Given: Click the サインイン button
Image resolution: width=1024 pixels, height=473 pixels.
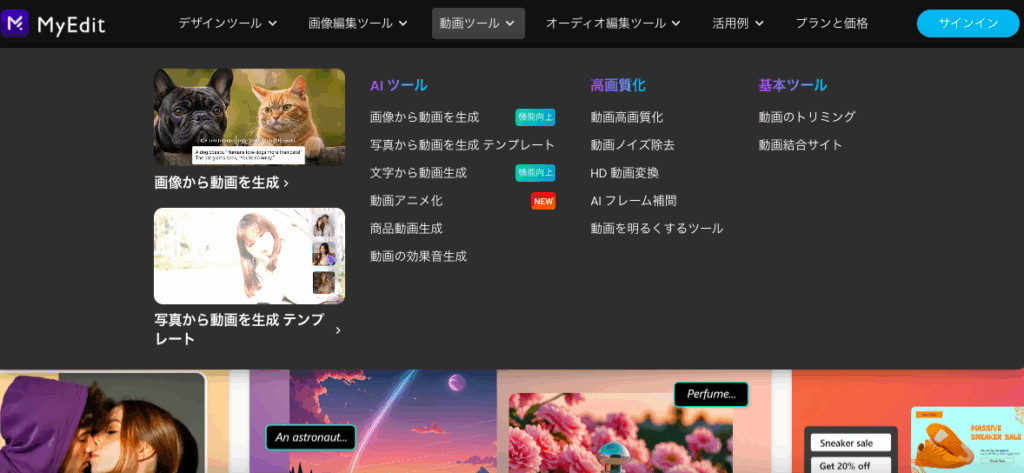Looking at the screenshot, I should click(x=967, y=23).
